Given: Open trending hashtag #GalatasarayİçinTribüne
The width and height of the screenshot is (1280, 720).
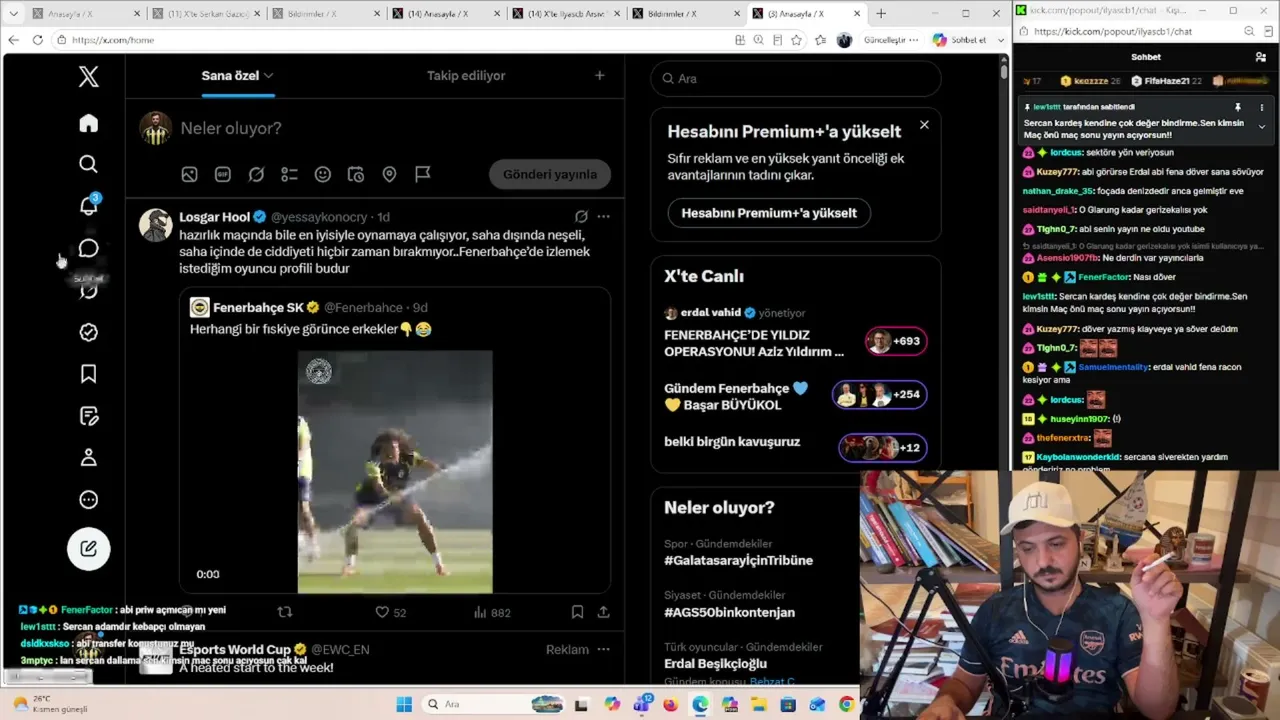Looking at the screenshot, I should [x=739, y=560].
